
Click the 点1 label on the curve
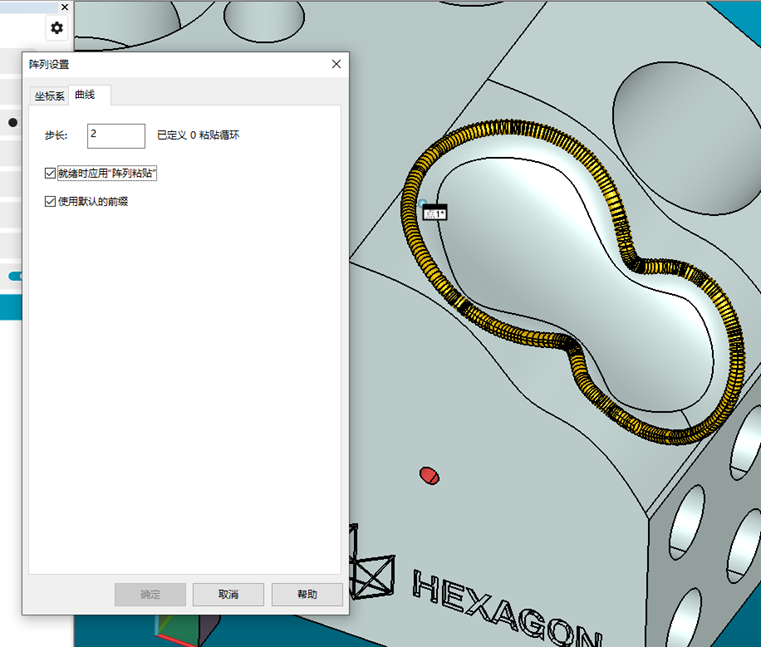coord(435,213)
